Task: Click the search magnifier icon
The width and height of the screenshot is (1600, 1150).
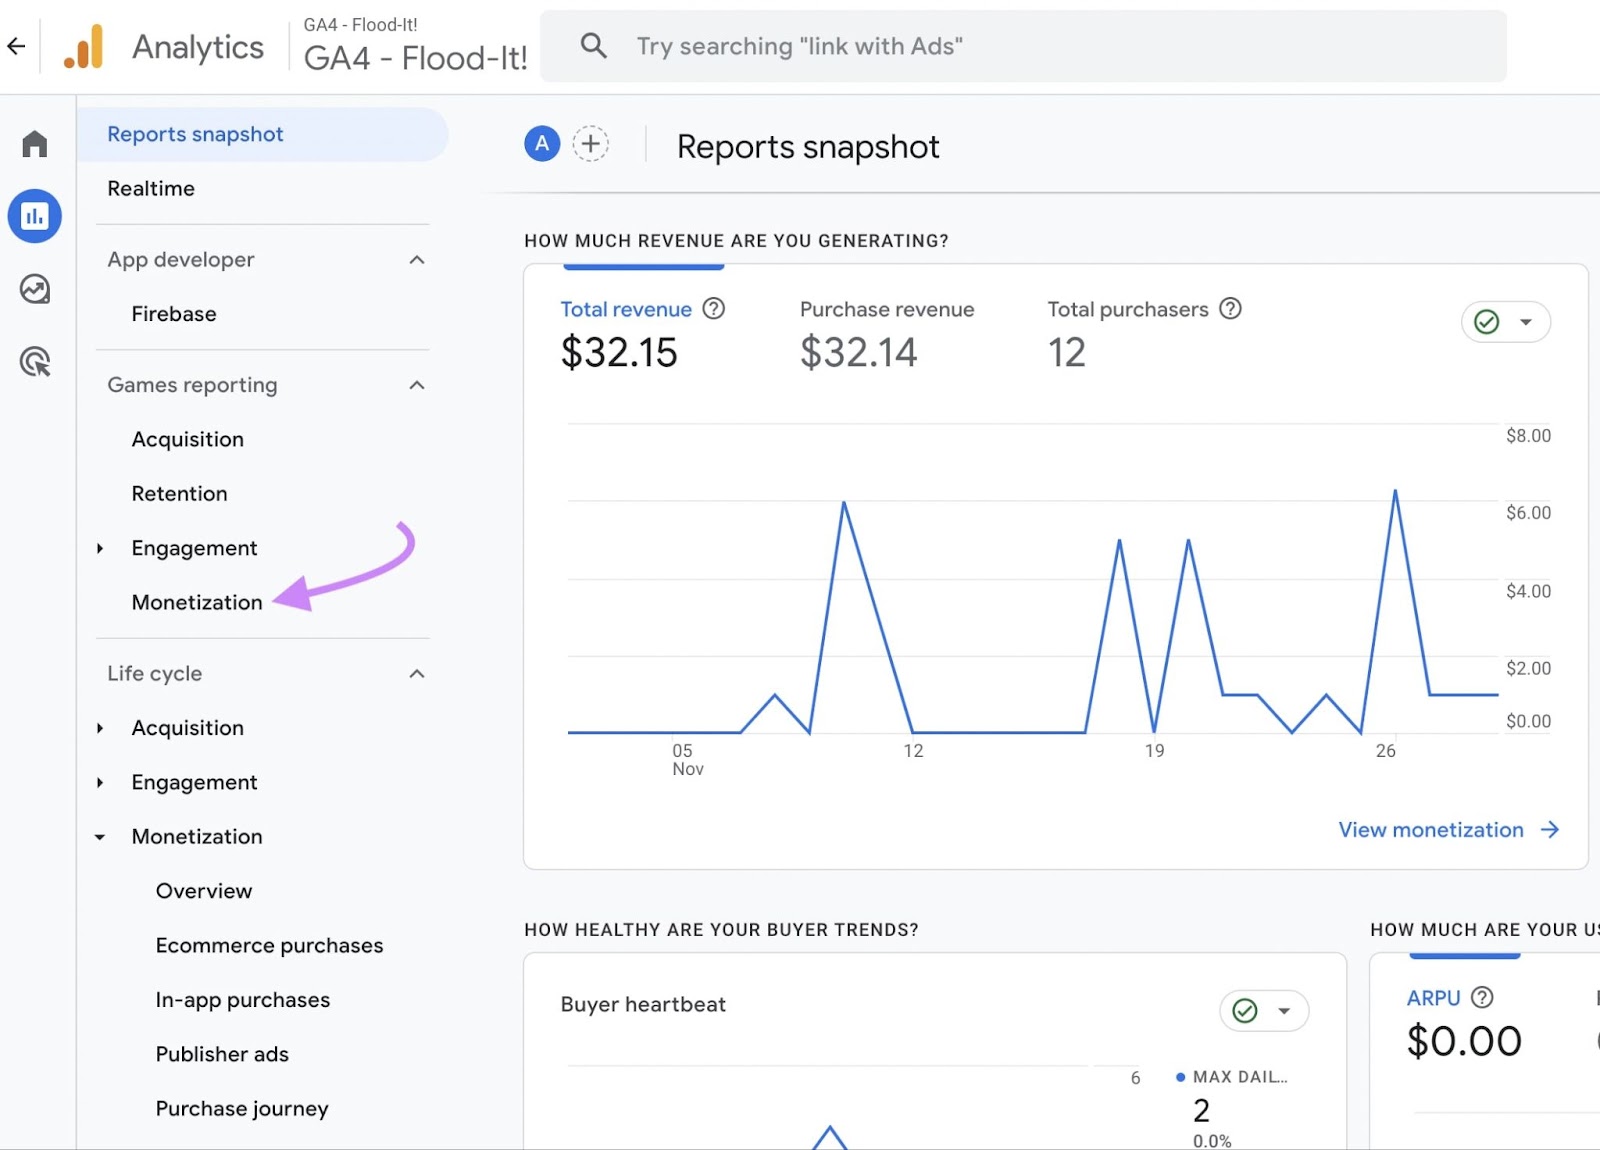Action: pyautogui.click(x=593, y=45)
